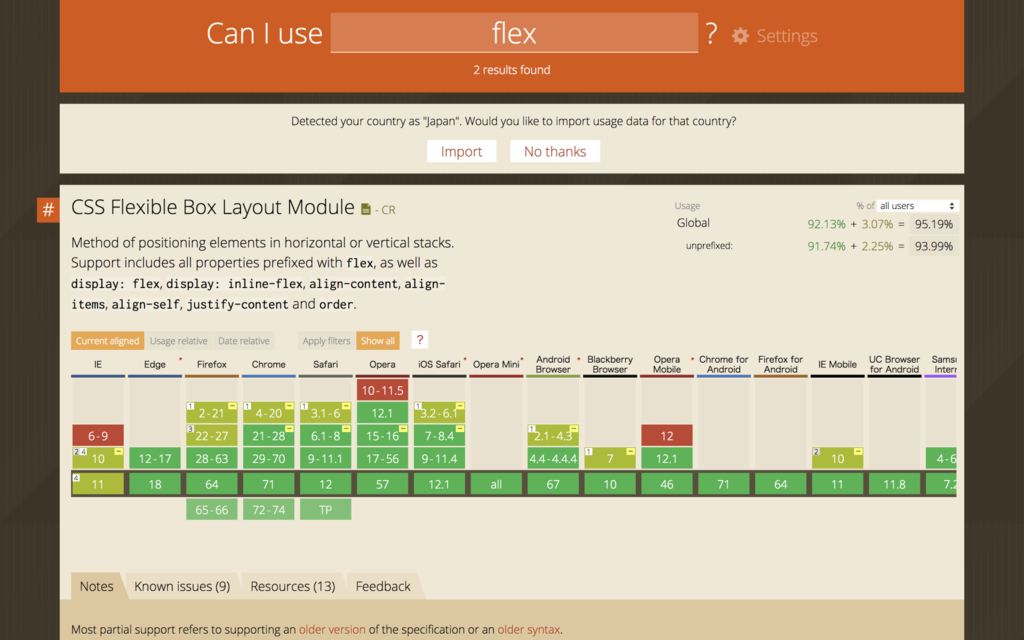The width and height of the screenshot is (1024, 640).
Task: Click the UC Browser 11.8 cell
Action: click(894, 484)
